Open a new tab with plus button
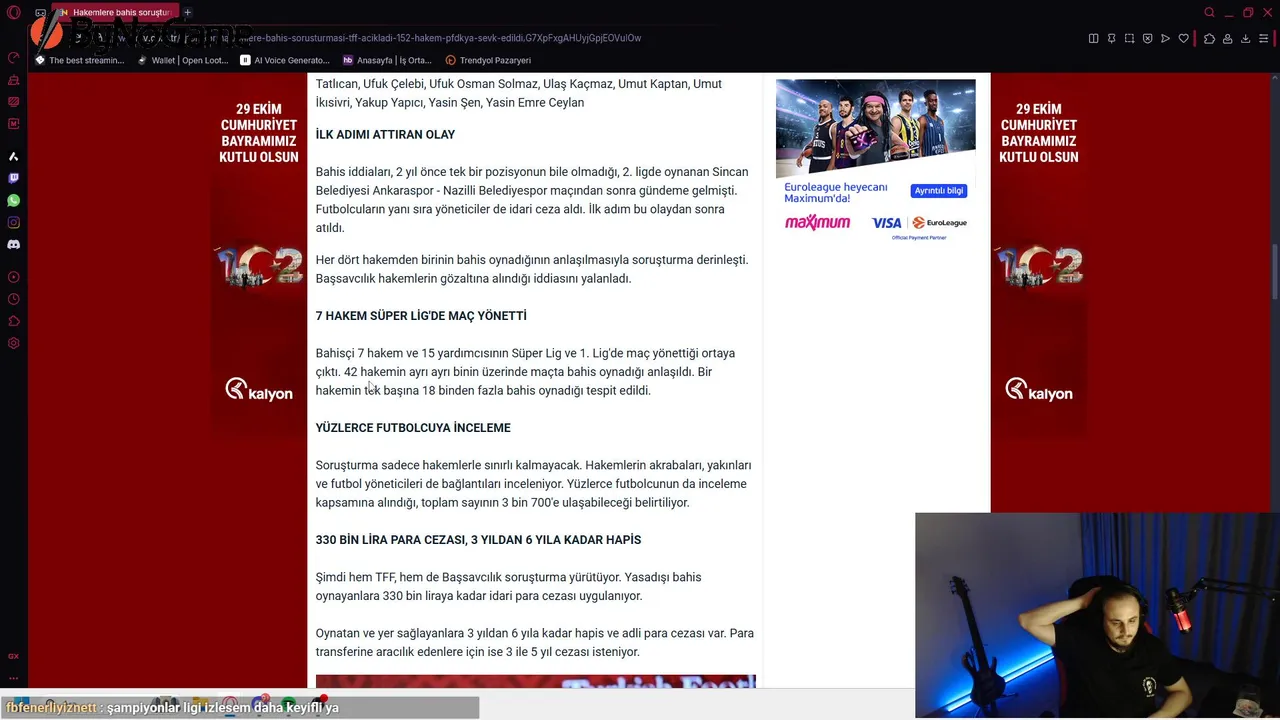1280x720 pixels. pyautogui.click(x=187, y=12)
